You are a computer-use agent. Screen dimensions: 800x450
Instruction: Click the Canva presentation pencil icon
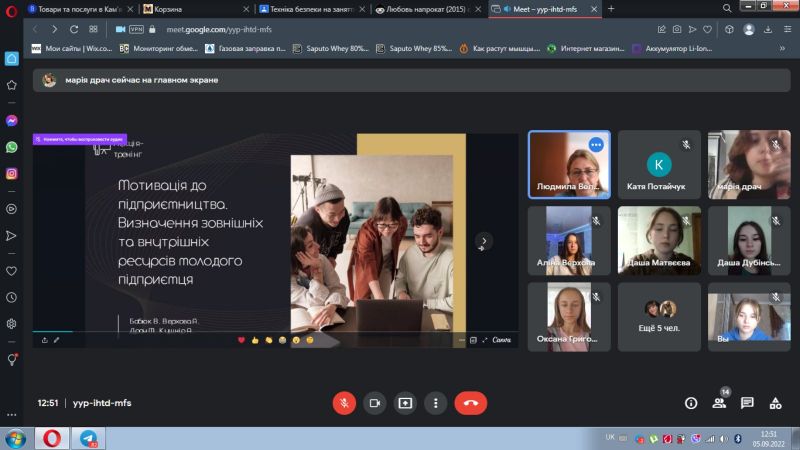click(x=57, y=340)
